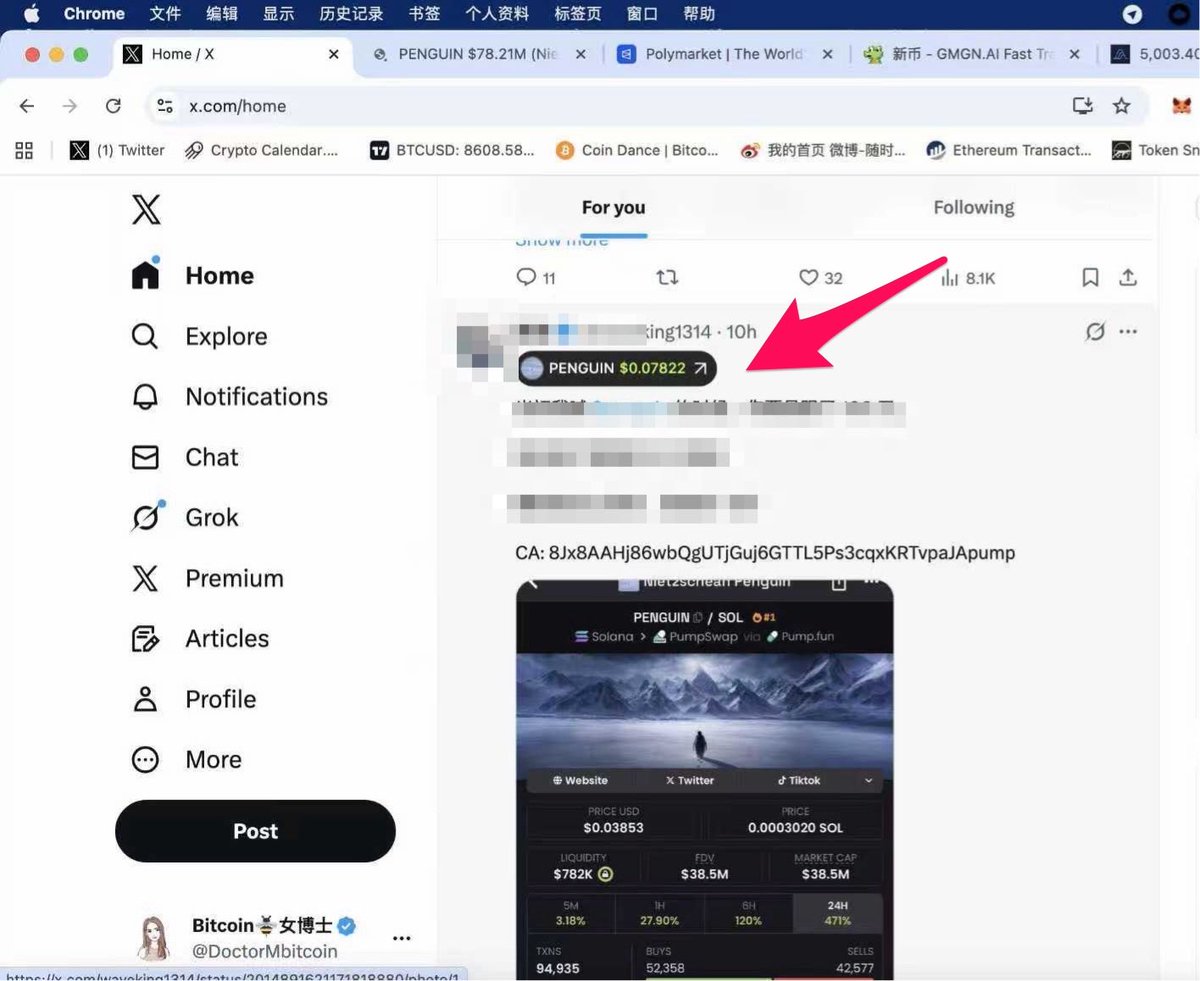Go to Home in the sidebar
The width and height of the screenshot is (1200, 981).
click(x=193, y=276)
